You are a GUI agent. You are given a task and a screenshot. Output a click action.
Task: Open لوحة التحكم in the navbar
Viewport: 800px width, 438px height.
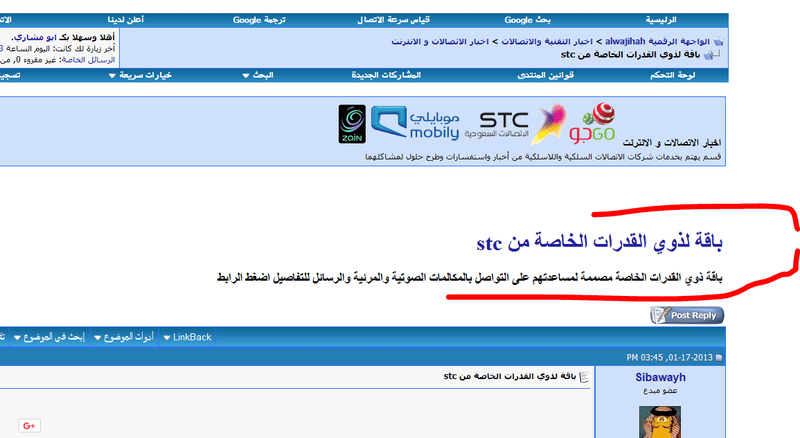pos(672,75)
